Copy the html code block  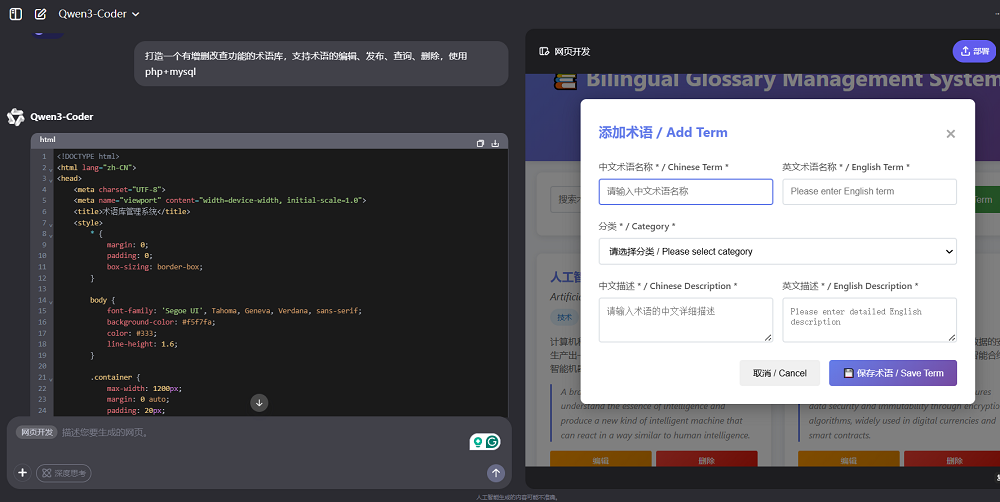click(x=480, y=143)
